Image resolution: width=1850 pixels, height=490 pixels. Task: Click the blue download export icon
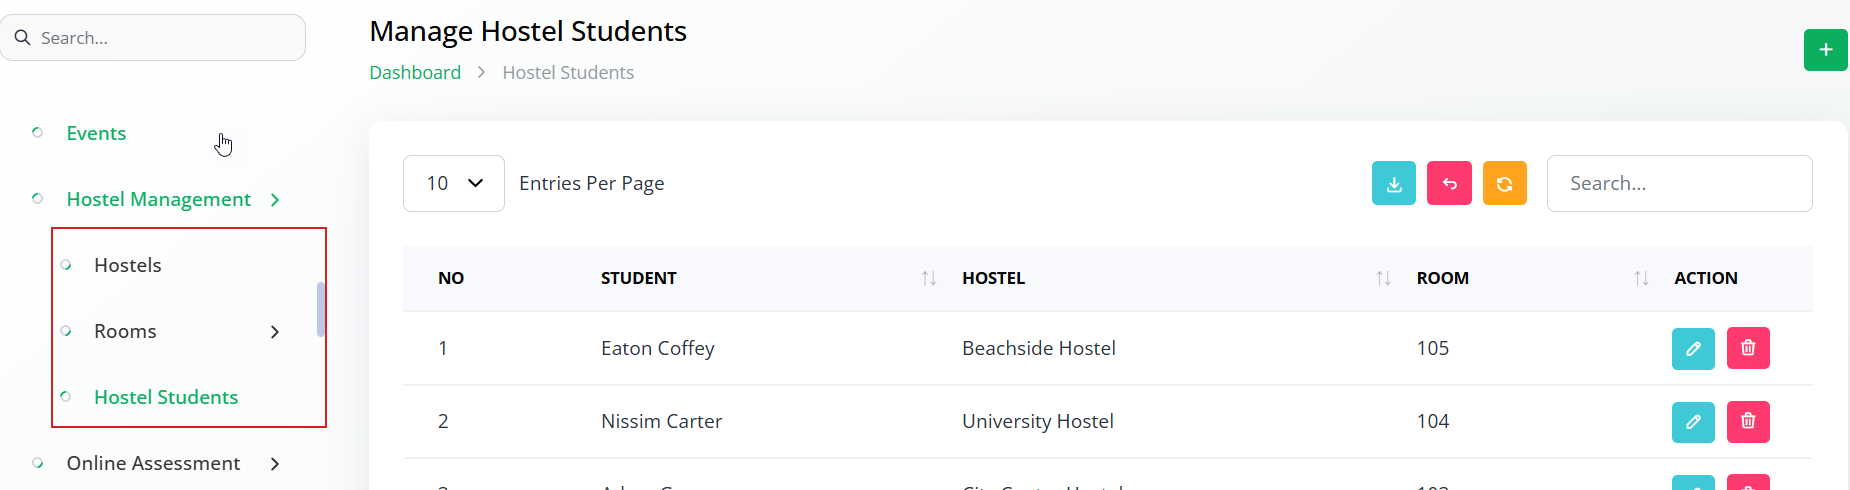(x=1394, y=183)
